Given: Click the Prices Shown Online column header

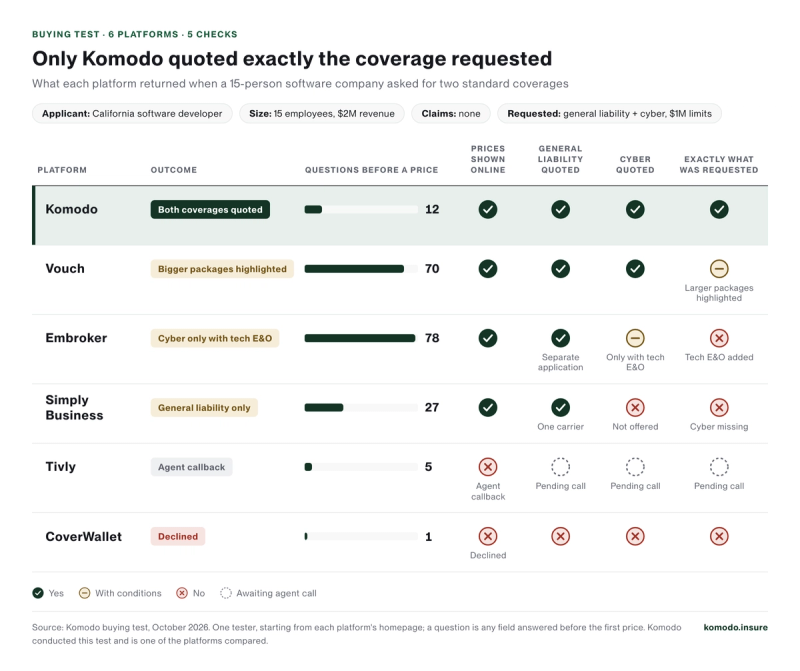Looking at the screenshot, I should pos(488,159).
